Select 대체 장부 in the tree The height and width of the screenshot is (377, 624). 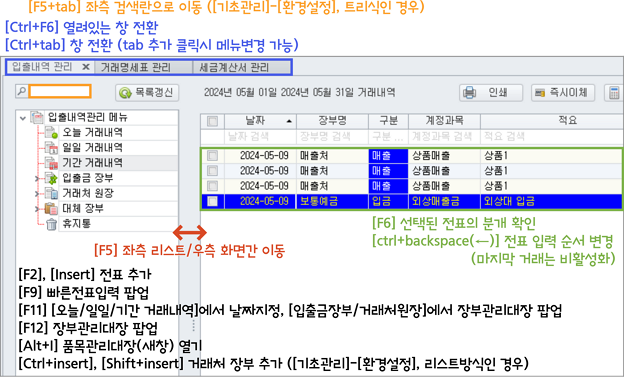click(x=83, y=208)
